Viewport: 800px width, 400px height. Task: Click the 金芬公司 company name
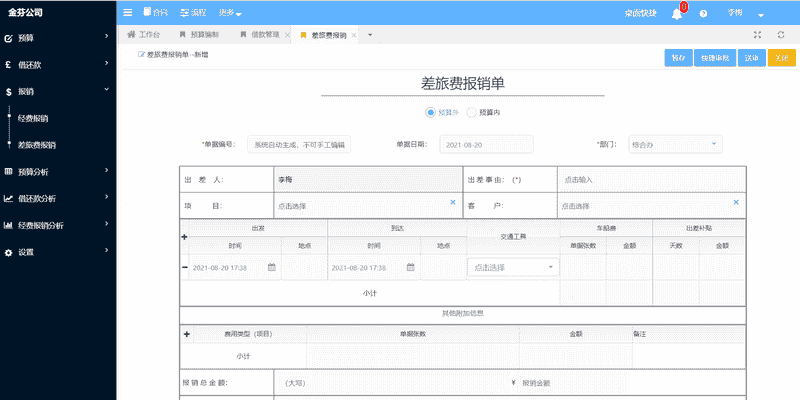25,13
